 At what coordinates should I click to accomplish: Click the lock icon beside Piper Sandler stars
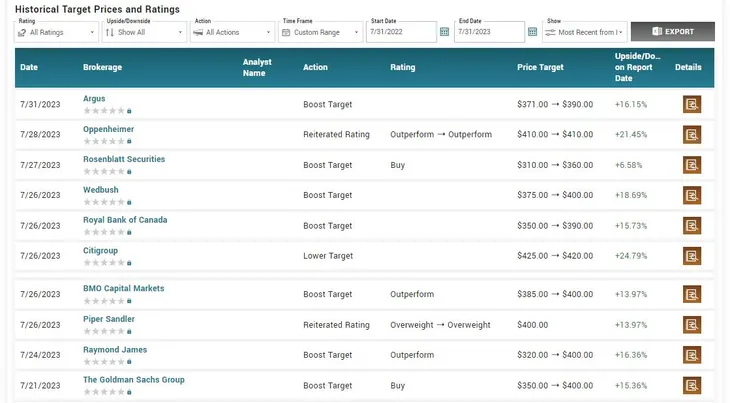[129, 332]
